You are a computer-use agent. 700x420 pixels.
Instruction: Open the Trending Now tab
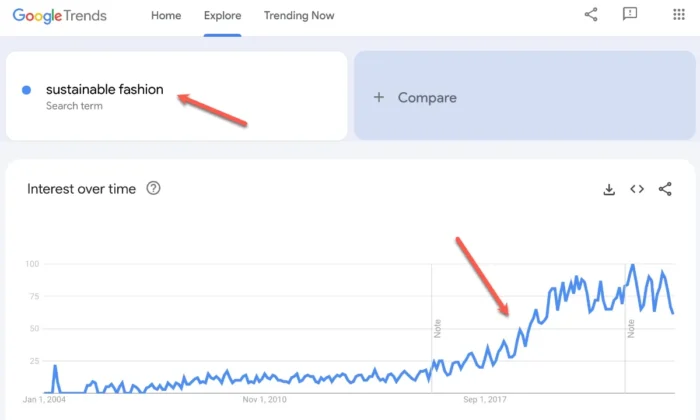pos(299,16)
